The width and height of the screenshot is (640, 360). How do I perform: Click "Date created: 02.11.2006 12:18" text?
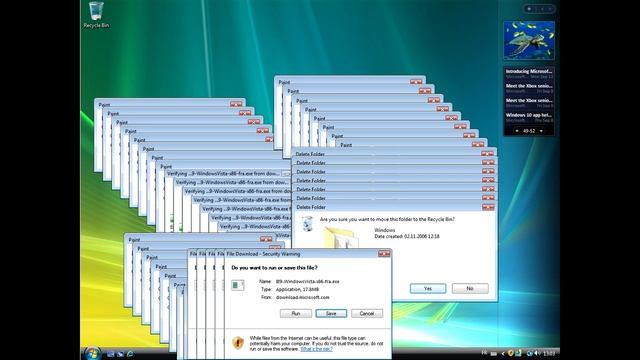[x=407, y=236]
